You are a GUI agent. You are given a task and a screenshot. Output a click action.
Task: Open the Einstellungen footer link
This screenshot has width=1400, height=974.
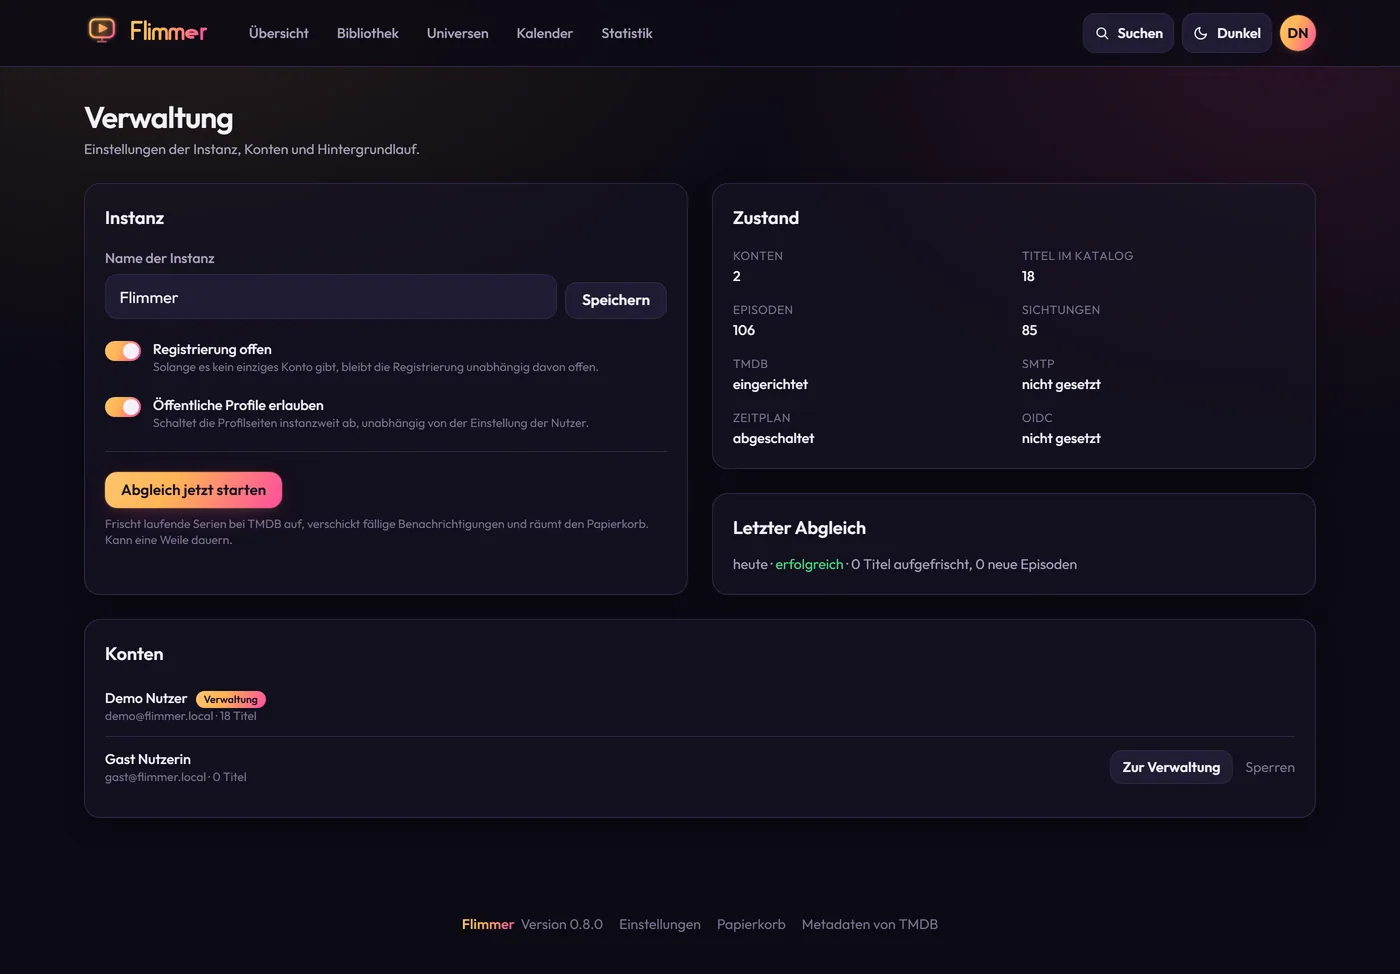point(660,924)
